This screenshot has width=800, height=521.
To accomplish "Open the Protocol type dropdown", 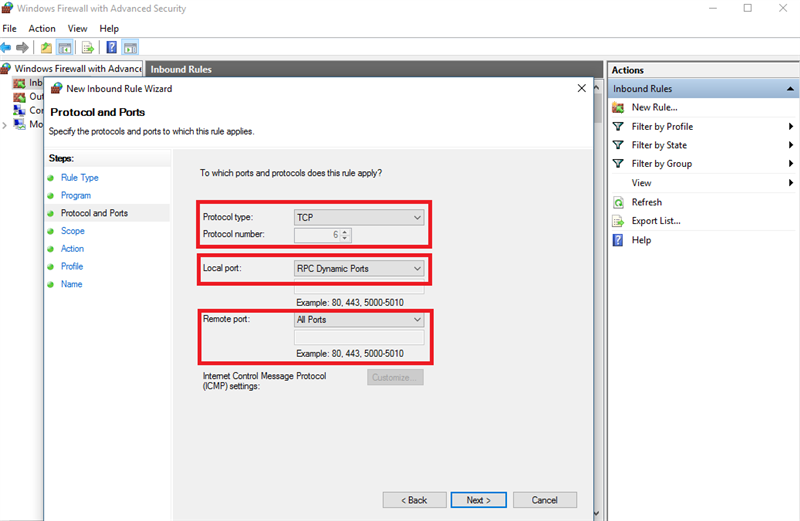I will [359, 217].
